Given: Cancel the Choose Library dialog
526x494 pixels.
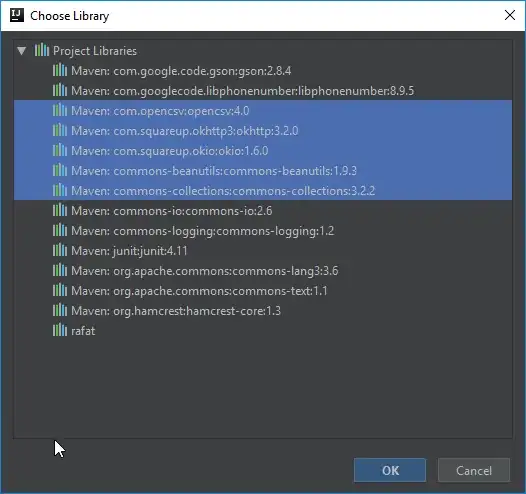Looking at the screenshot, I should 474,470.
